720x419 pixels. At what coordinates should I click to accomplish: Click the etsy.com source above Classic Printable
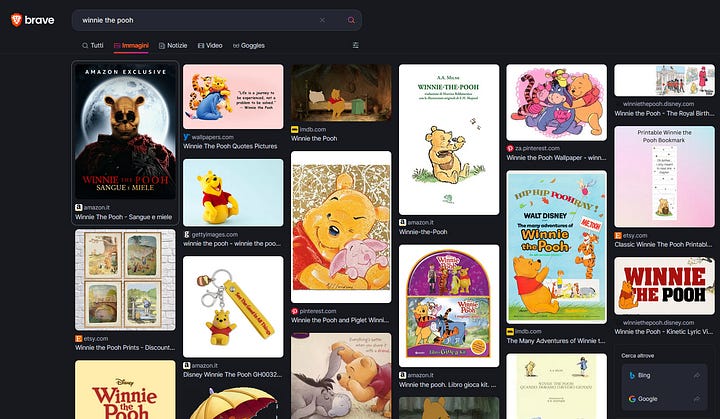tap(635, 235)
